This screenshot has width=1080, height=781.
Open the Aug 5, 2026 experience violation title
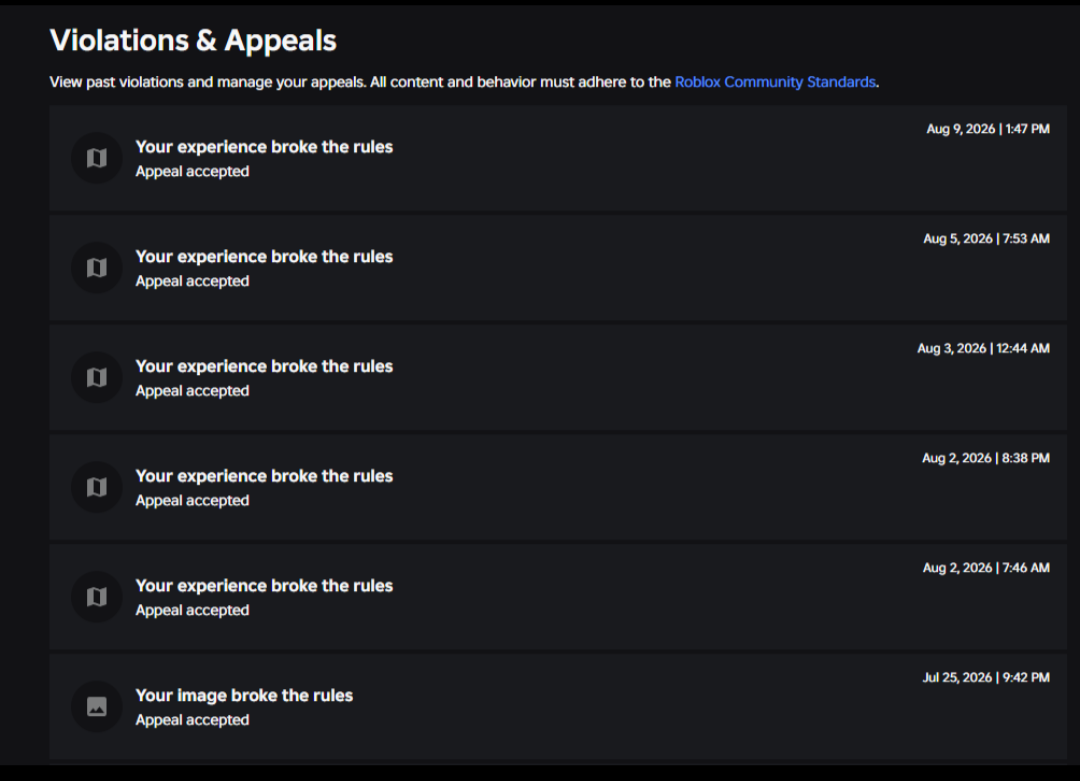coord(264,256)
